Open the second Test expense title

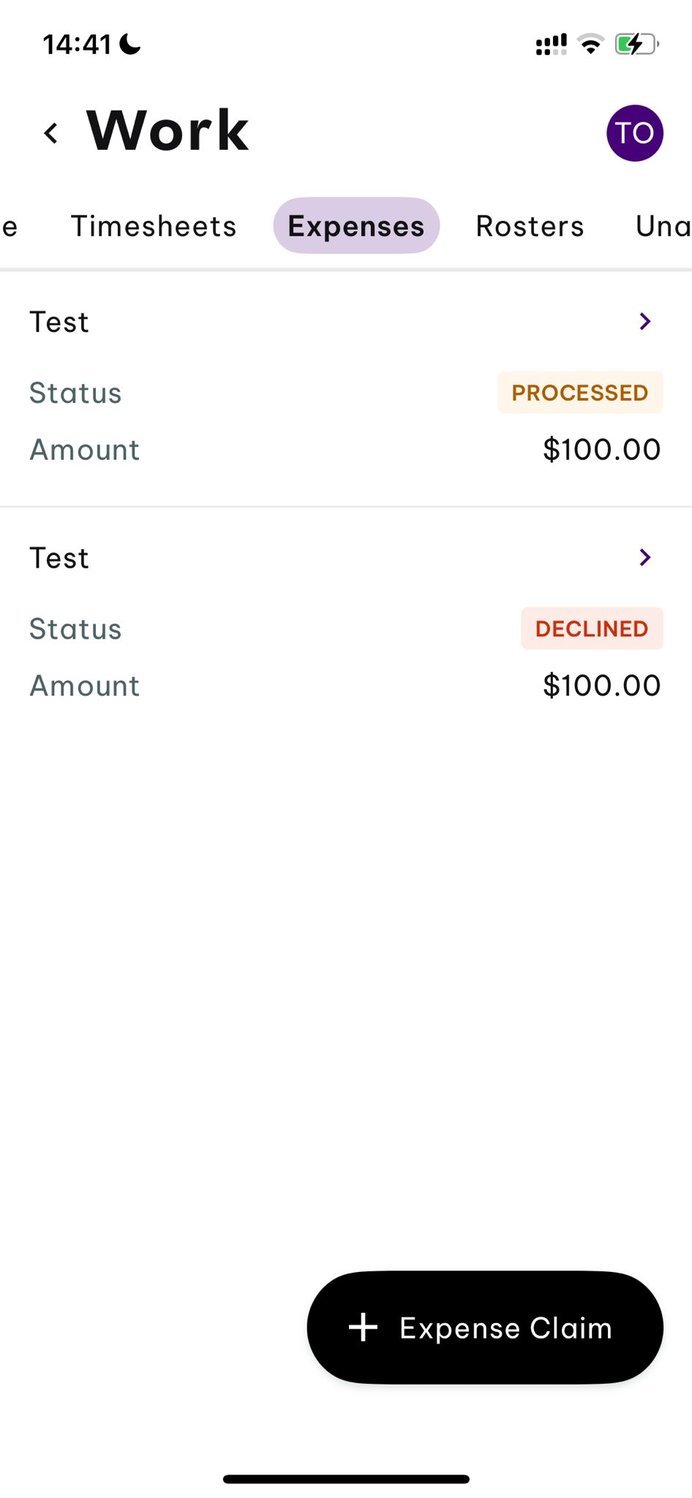[59, 558]
